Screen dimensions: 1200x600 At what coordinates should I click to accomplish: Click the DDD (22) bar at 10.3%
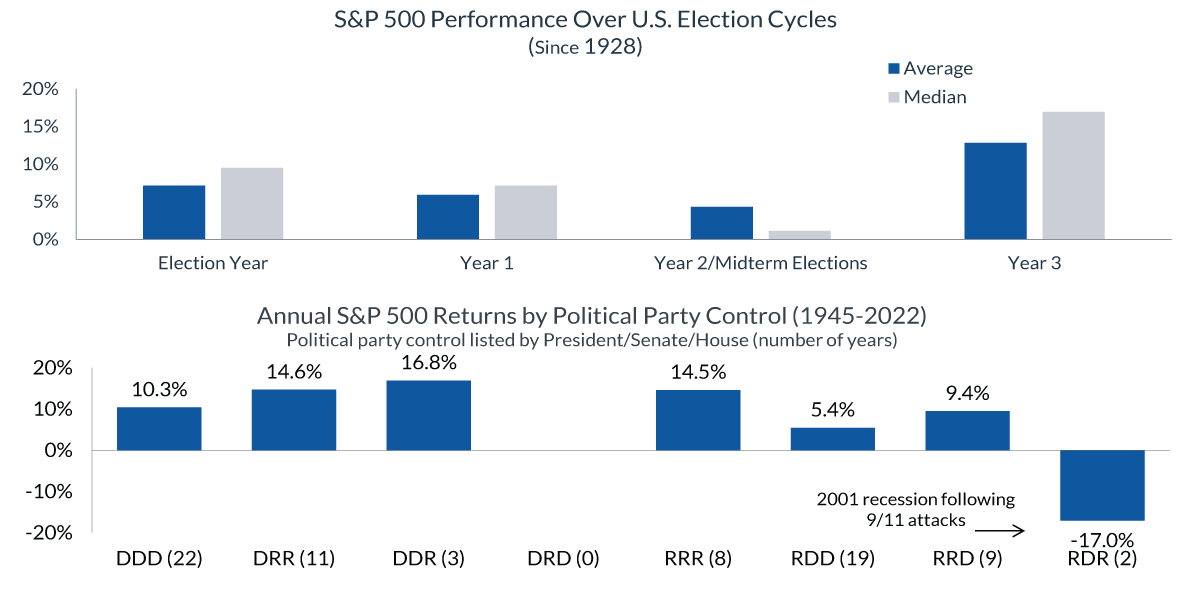(159, 429)
